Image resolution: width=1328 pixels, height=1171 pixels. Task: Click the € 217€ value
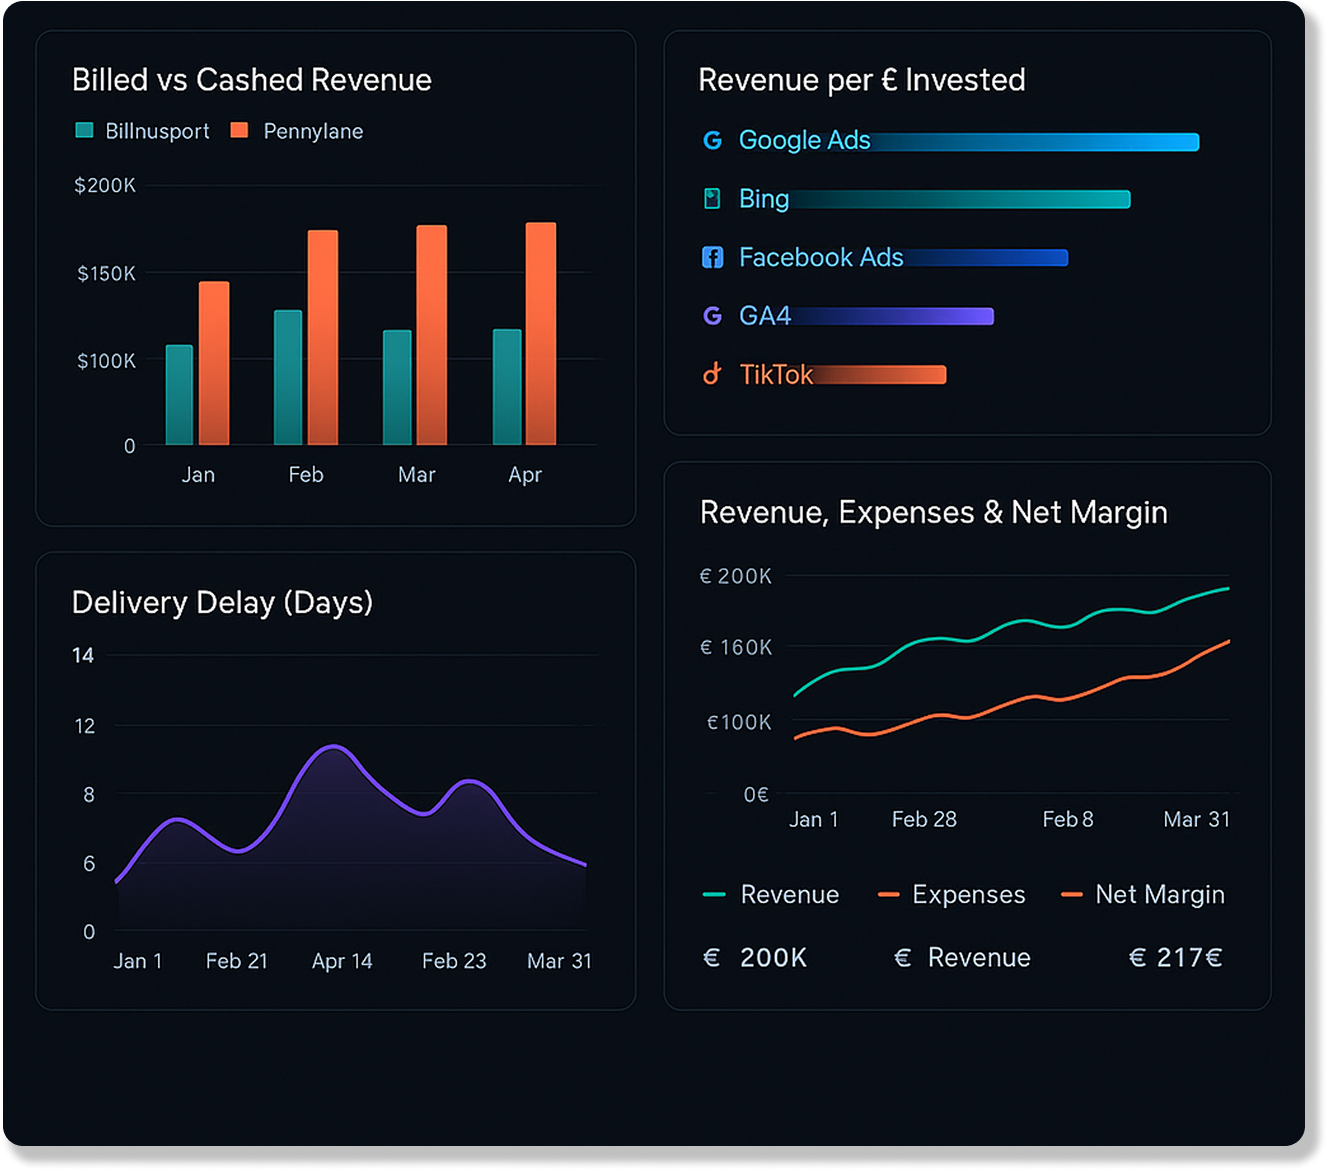tap(1176, 958)
